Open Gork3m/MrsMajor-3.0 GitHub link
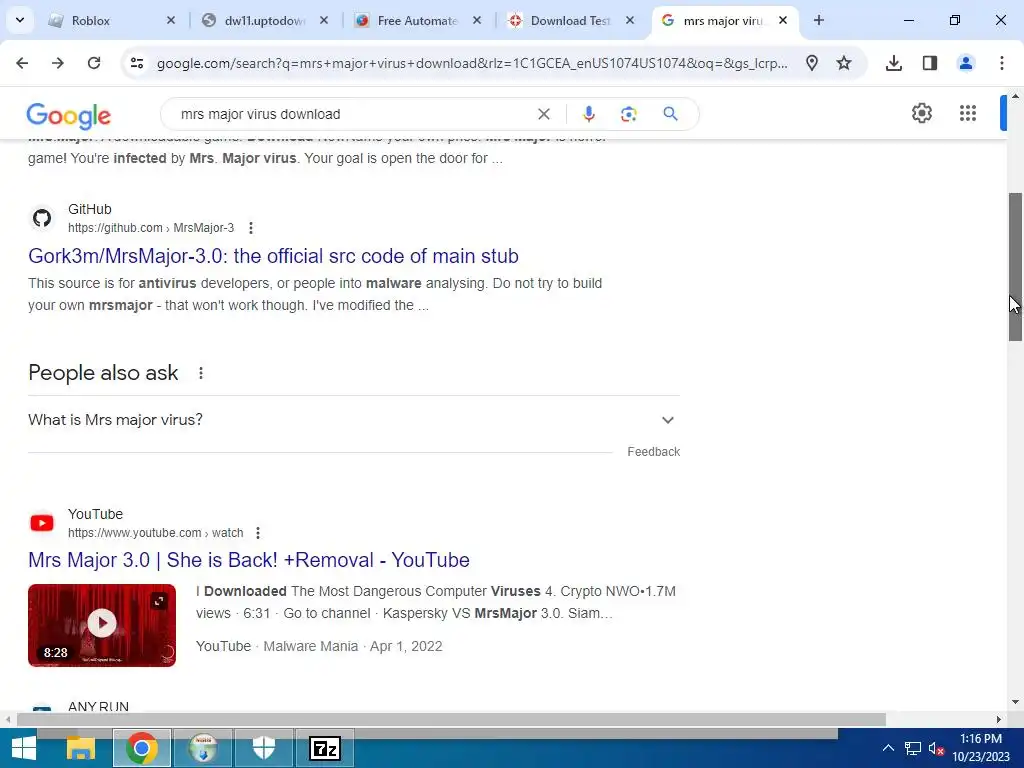This screenshot has width=1024, height=768. coord(273,256)
